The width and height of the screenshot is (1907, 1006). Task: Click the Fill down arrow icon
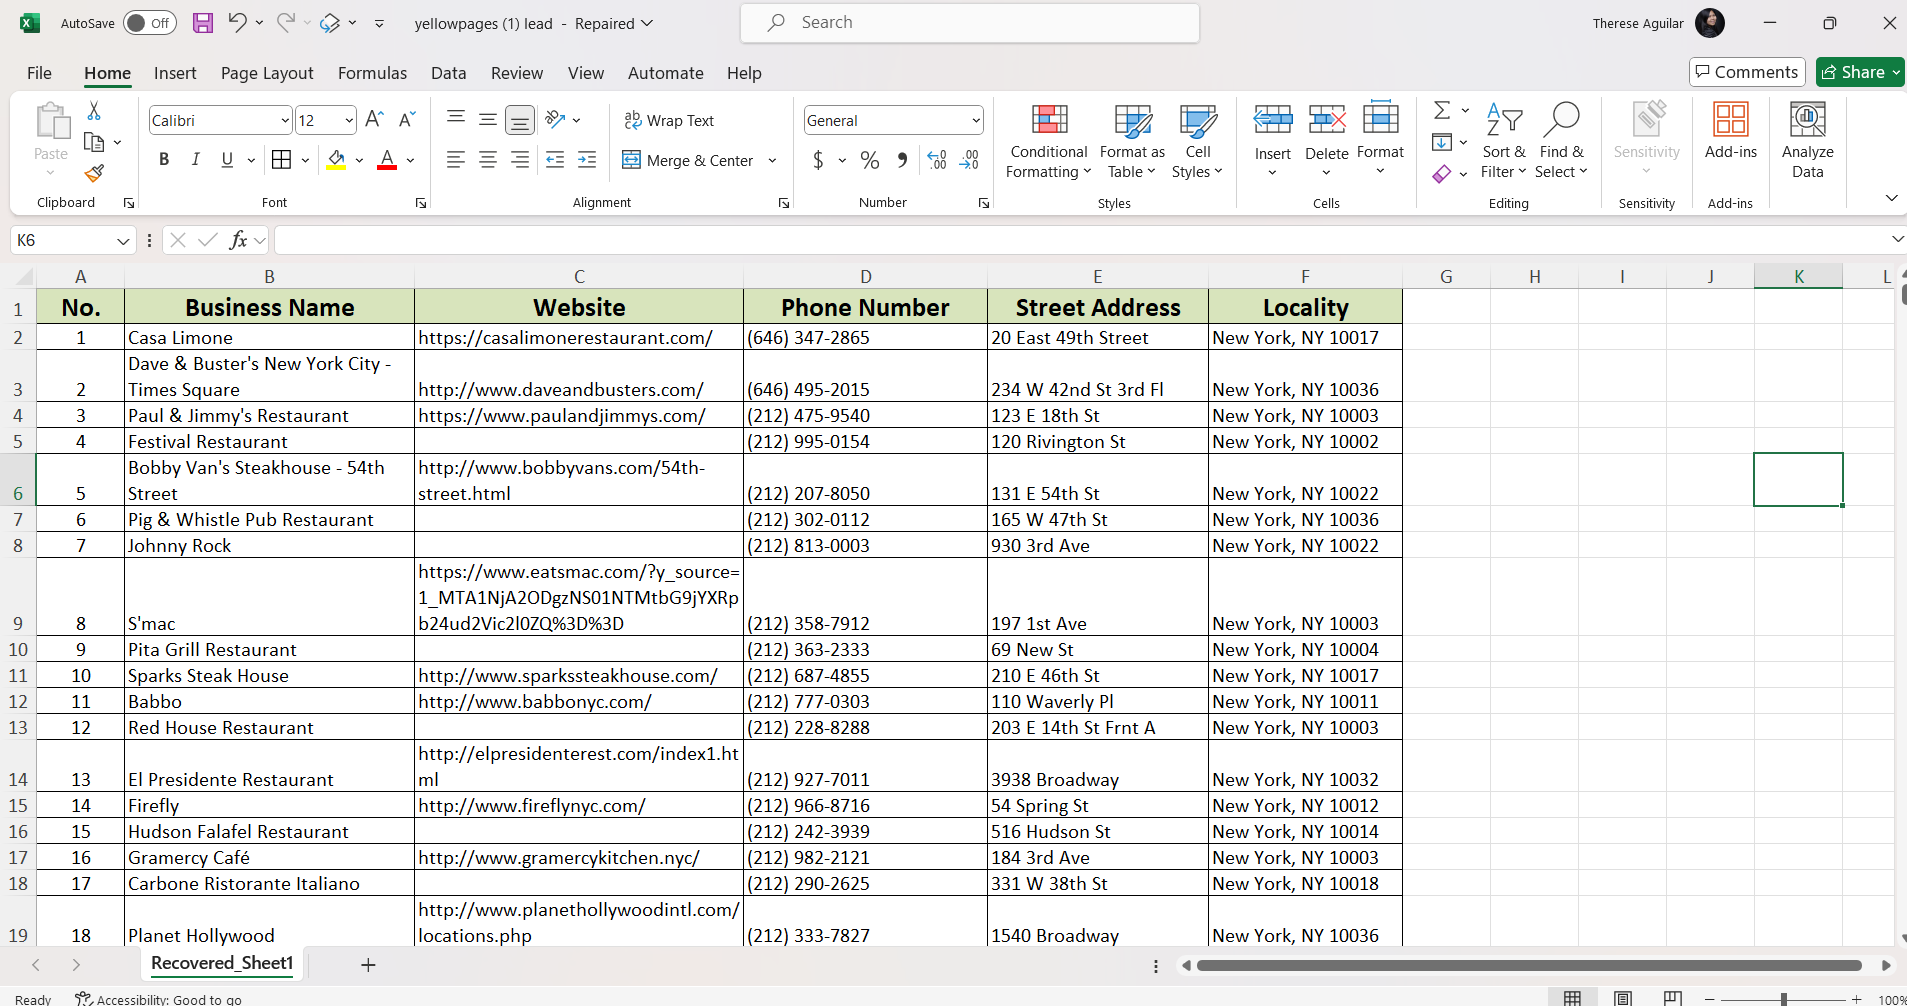click(1442, 142)
